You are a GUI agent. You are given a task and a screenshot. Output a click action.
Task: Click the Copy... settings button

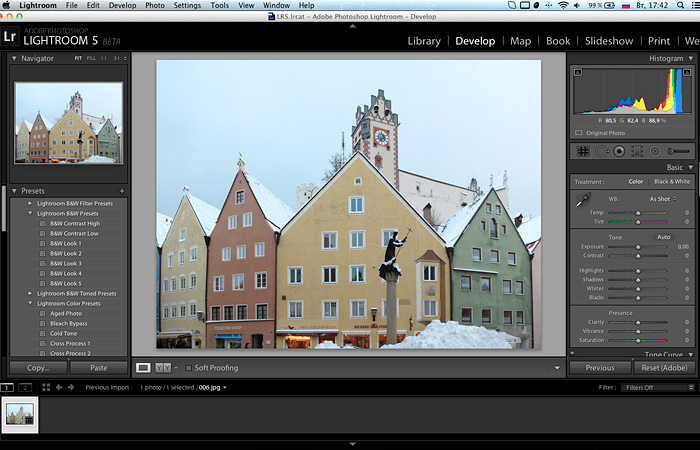coord(38,368)
